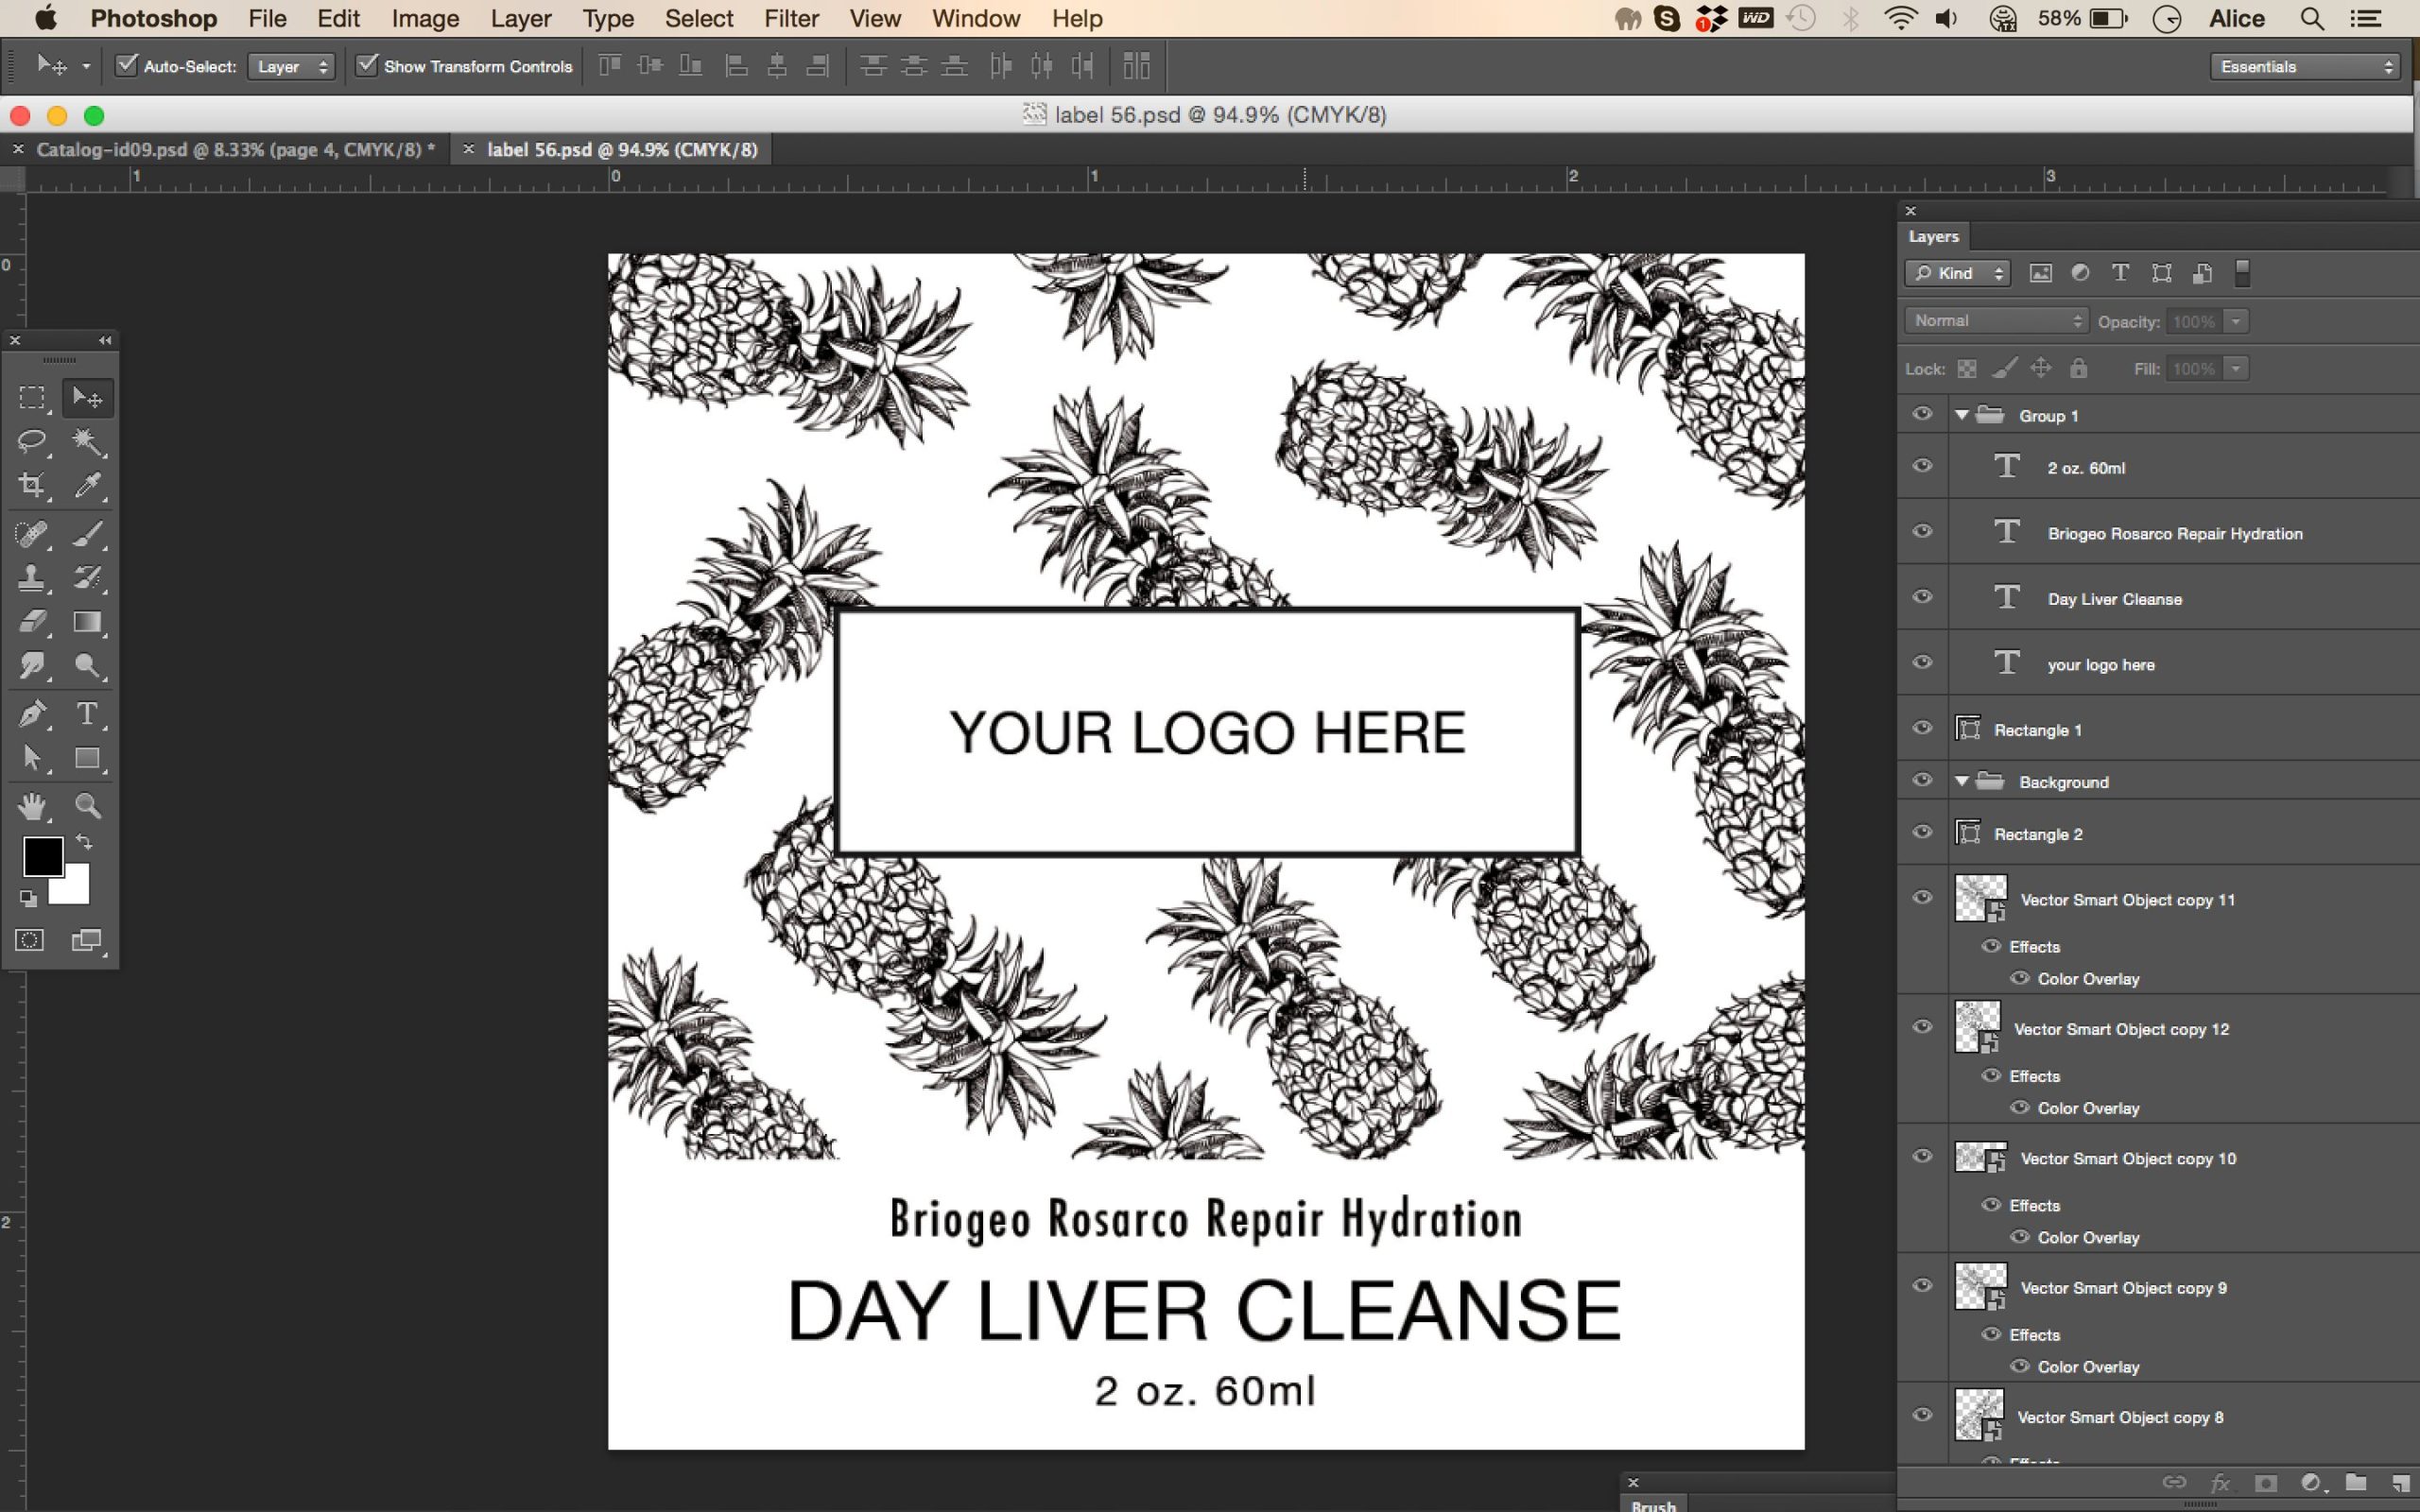Toggle Auto-Select checkbox

126,66
